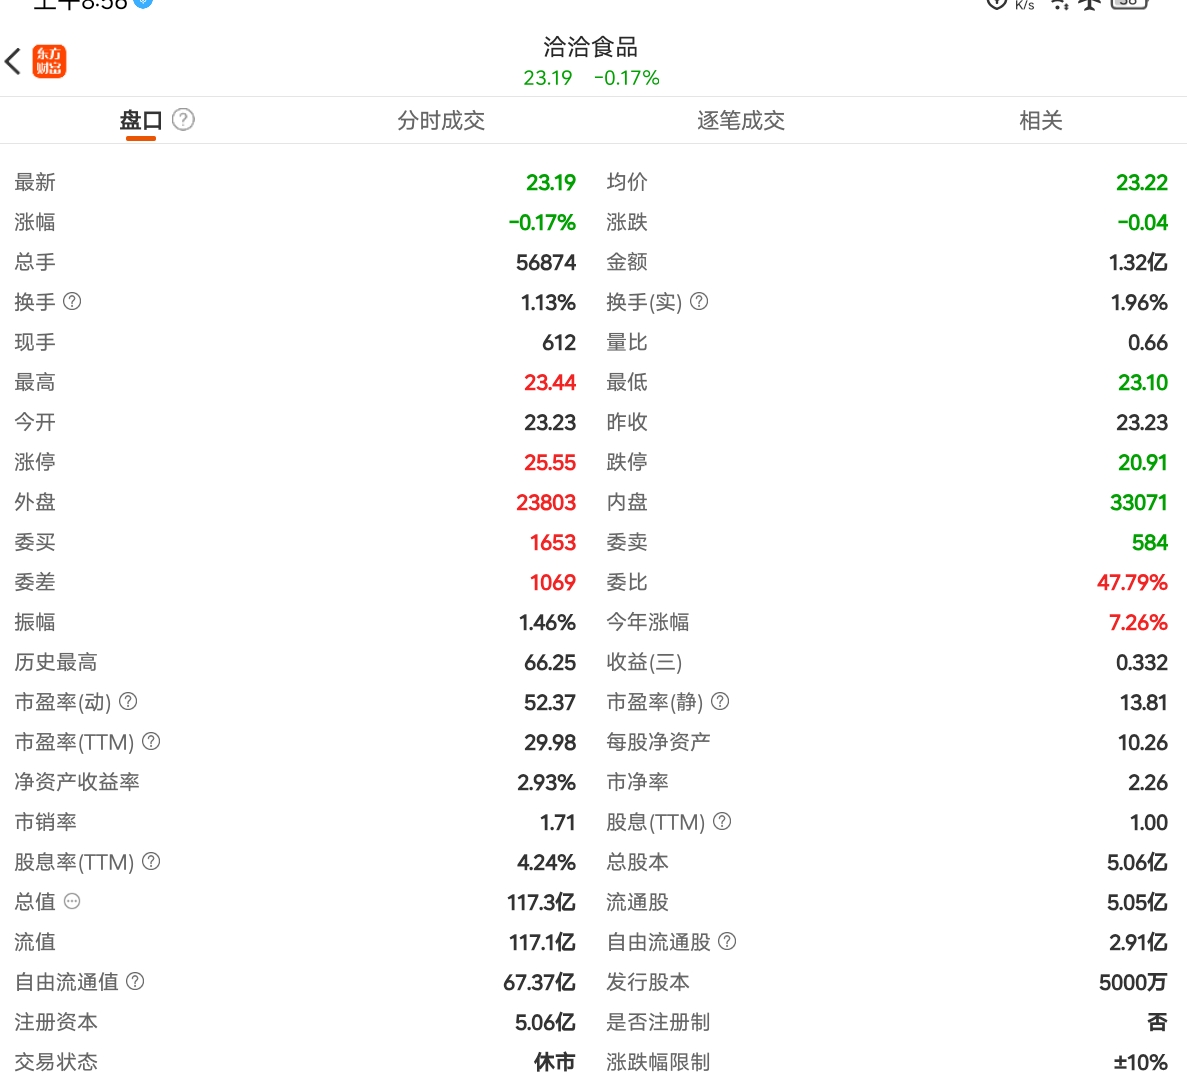Select 现手 value 612
The image size is (1187, 1079).
[559, 343]
